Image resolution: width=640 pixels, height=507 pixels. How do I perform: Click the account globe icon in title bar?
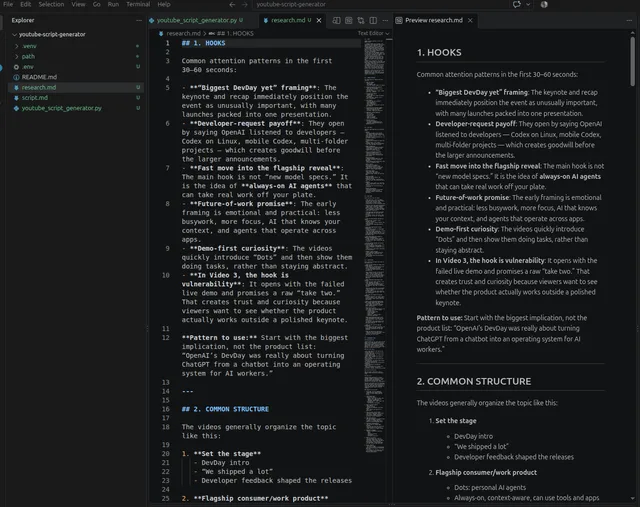544,4
